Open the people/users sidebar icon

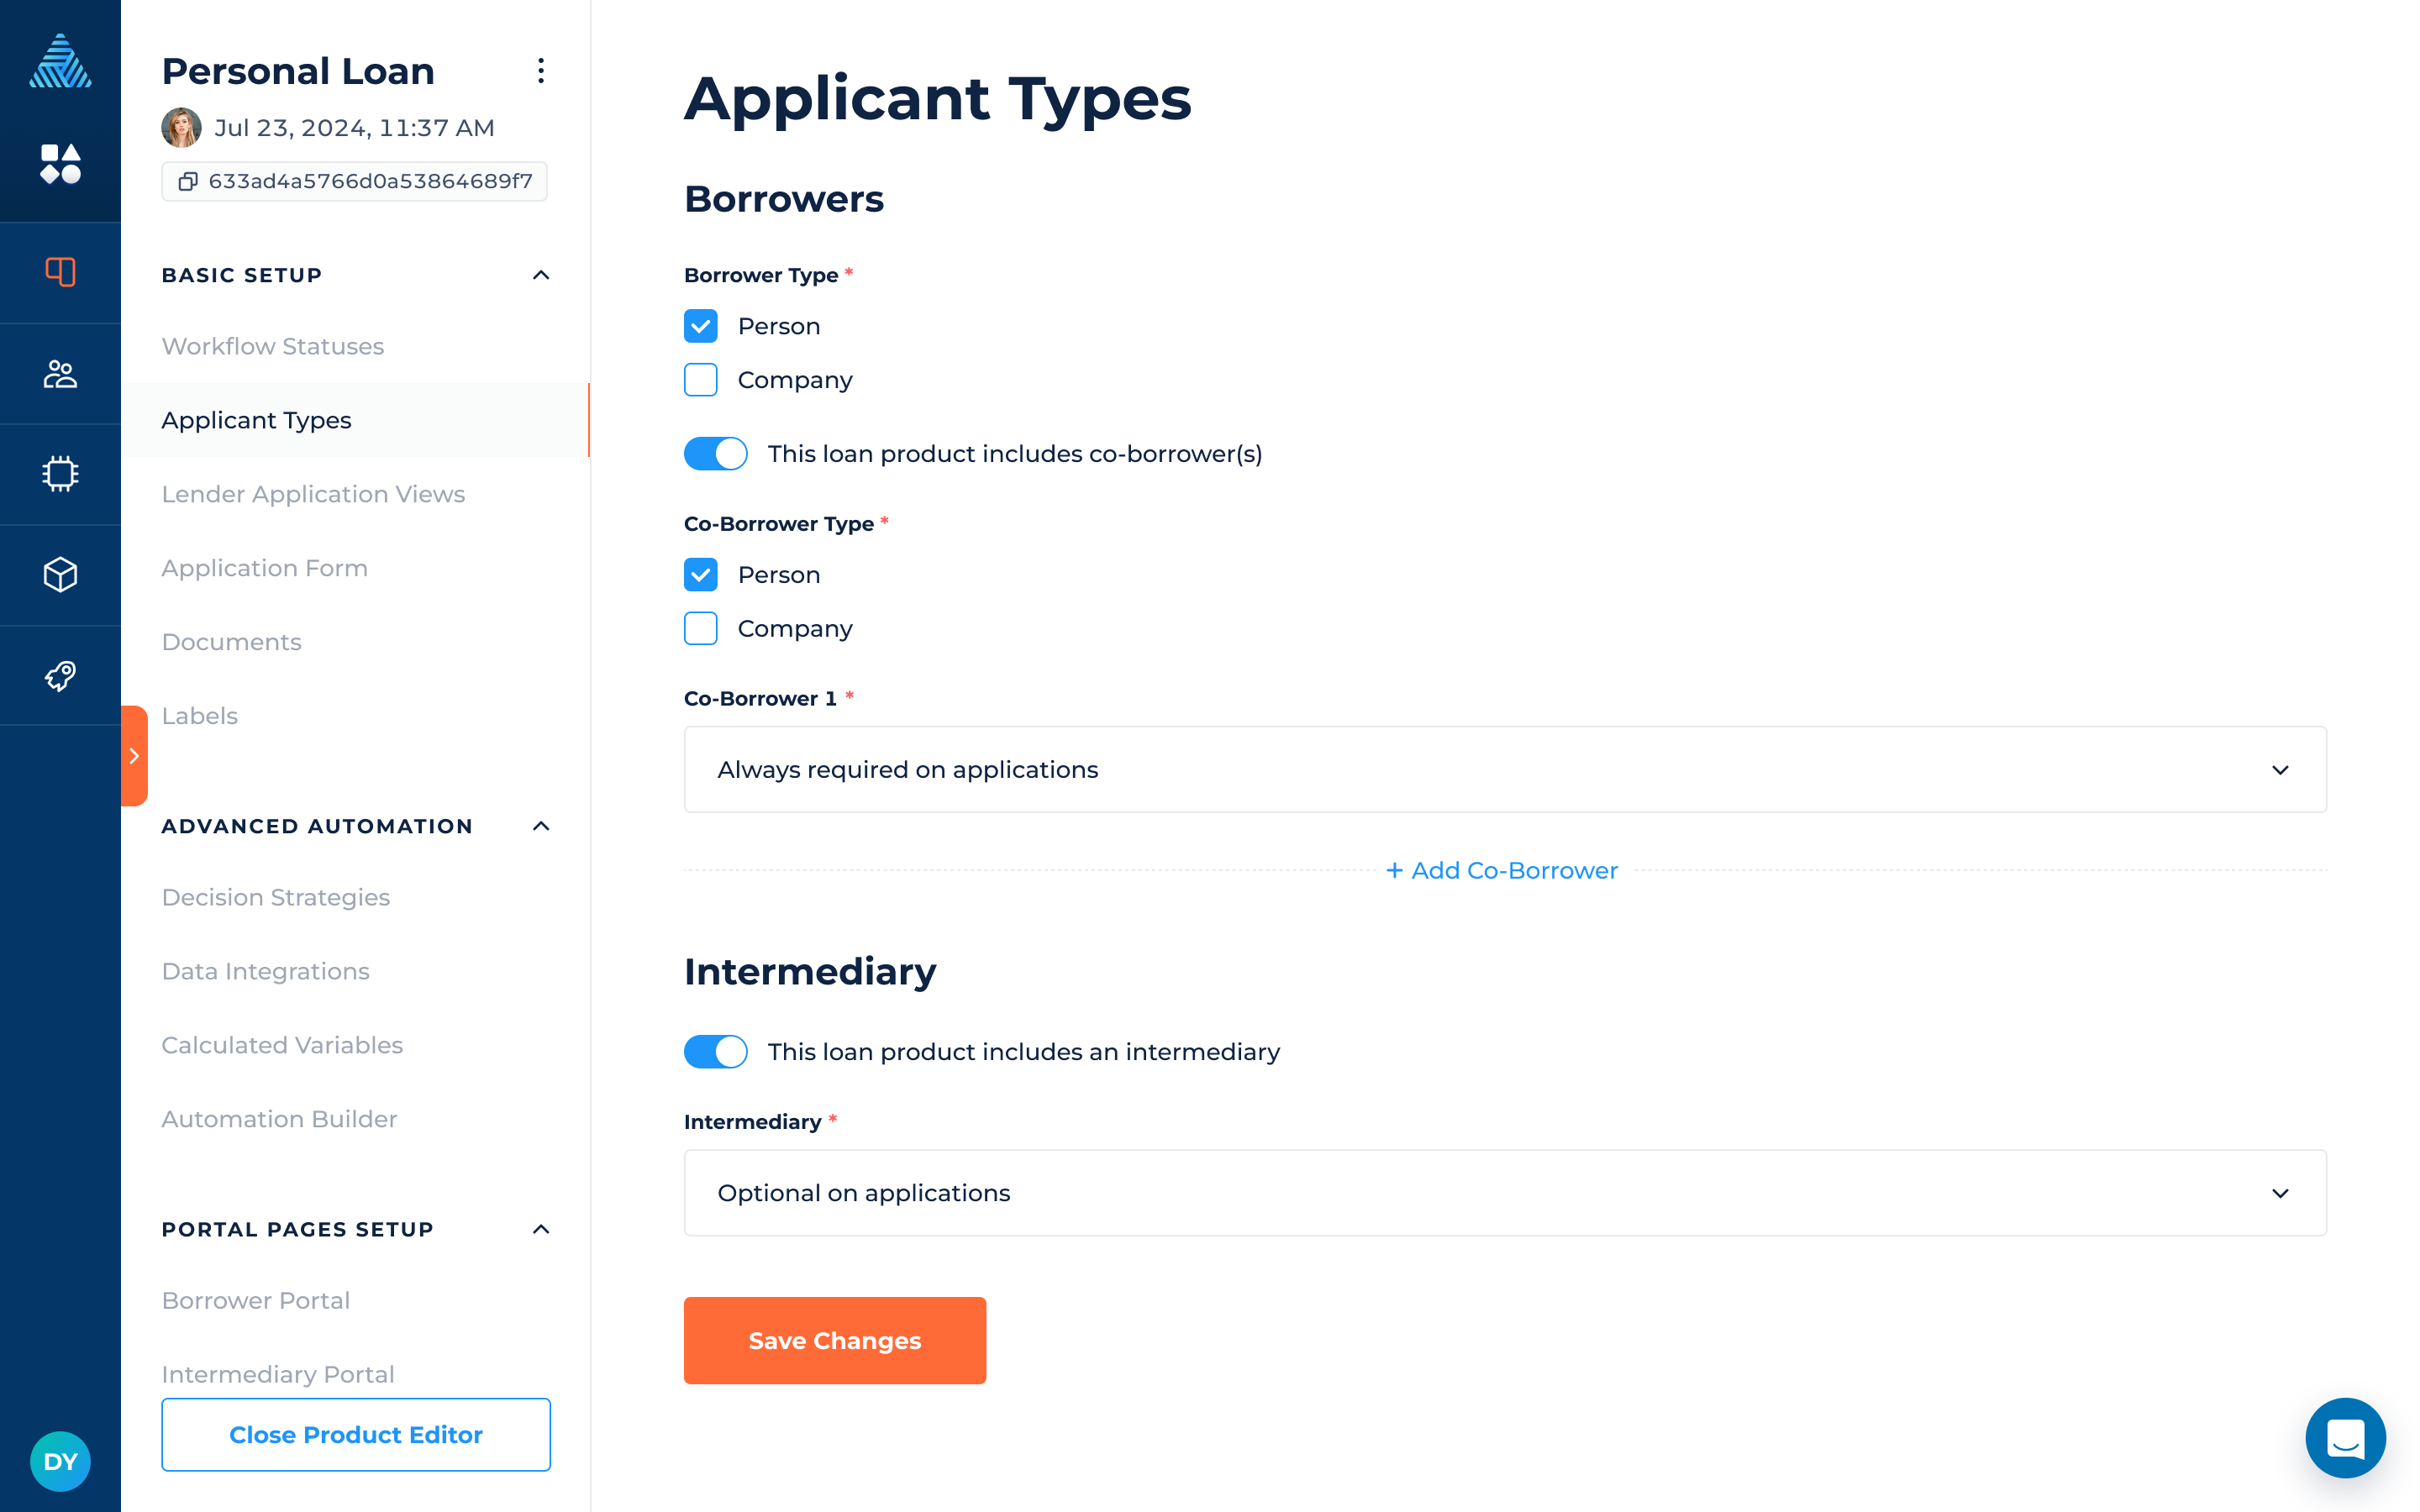pos(60,374)
